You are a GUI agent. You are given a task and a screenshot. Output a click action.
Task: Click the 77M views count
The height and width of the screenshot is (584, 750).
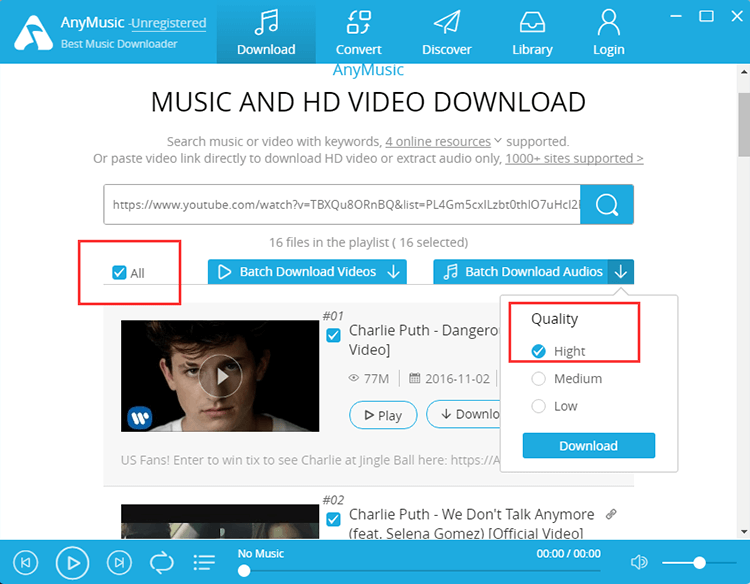pos(376,379)
